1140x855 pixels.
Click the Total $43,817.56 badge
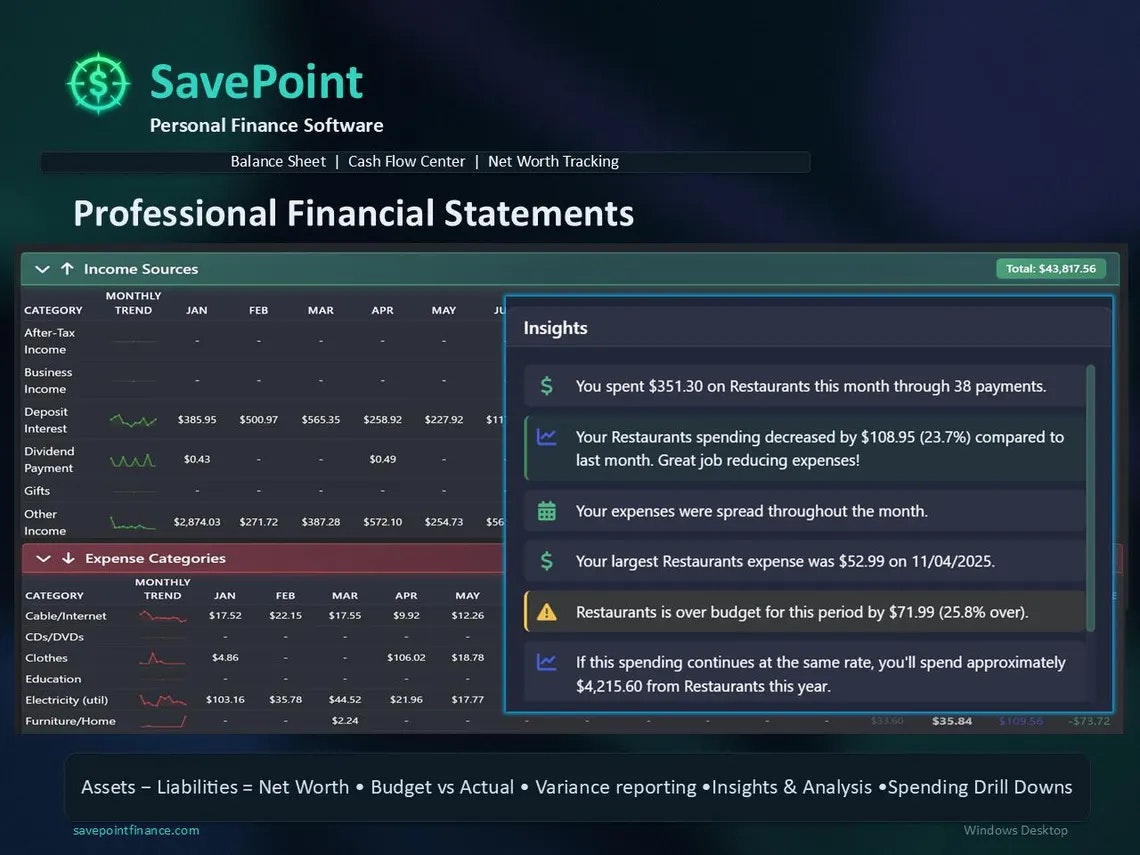point(1051,268)
